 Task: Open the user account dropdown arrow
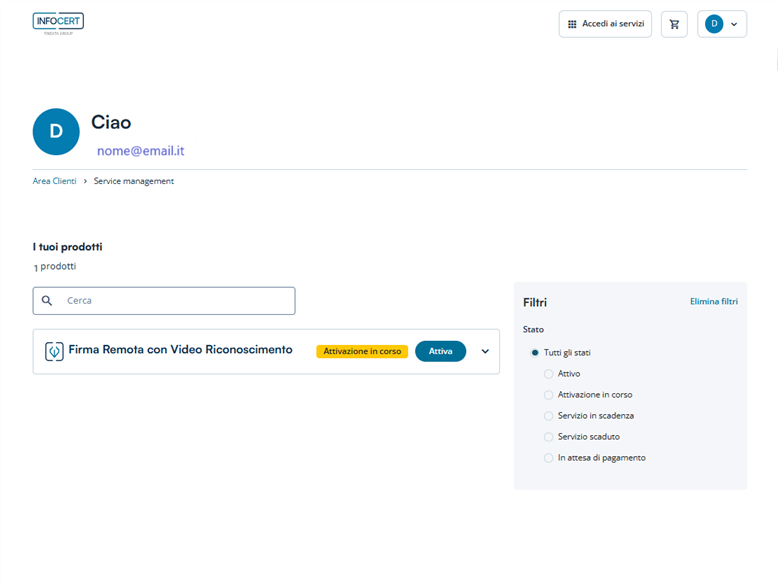coord(734,24)
